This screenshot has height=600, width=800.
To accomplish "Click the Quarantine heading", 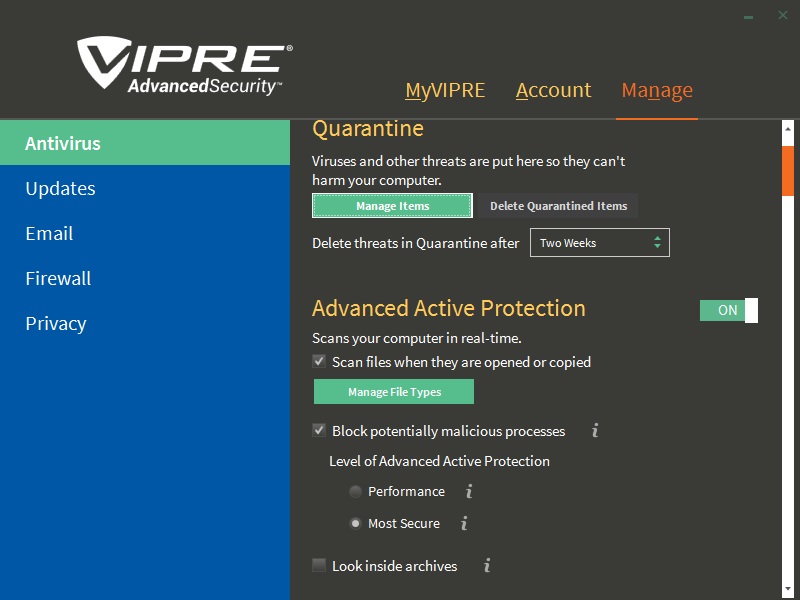I will click(x=368, y=129).
